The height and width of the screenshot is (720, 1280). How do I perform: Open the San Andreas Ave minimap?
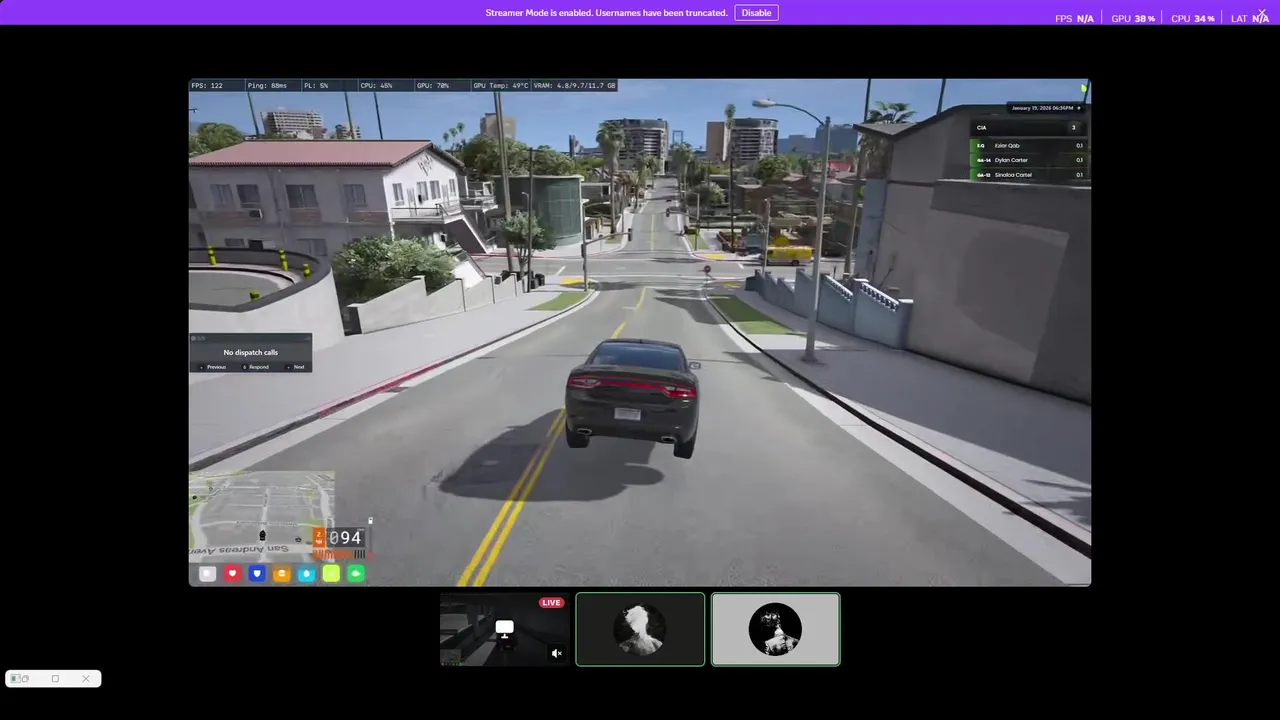pyautogui.click(x=262, y=515)
